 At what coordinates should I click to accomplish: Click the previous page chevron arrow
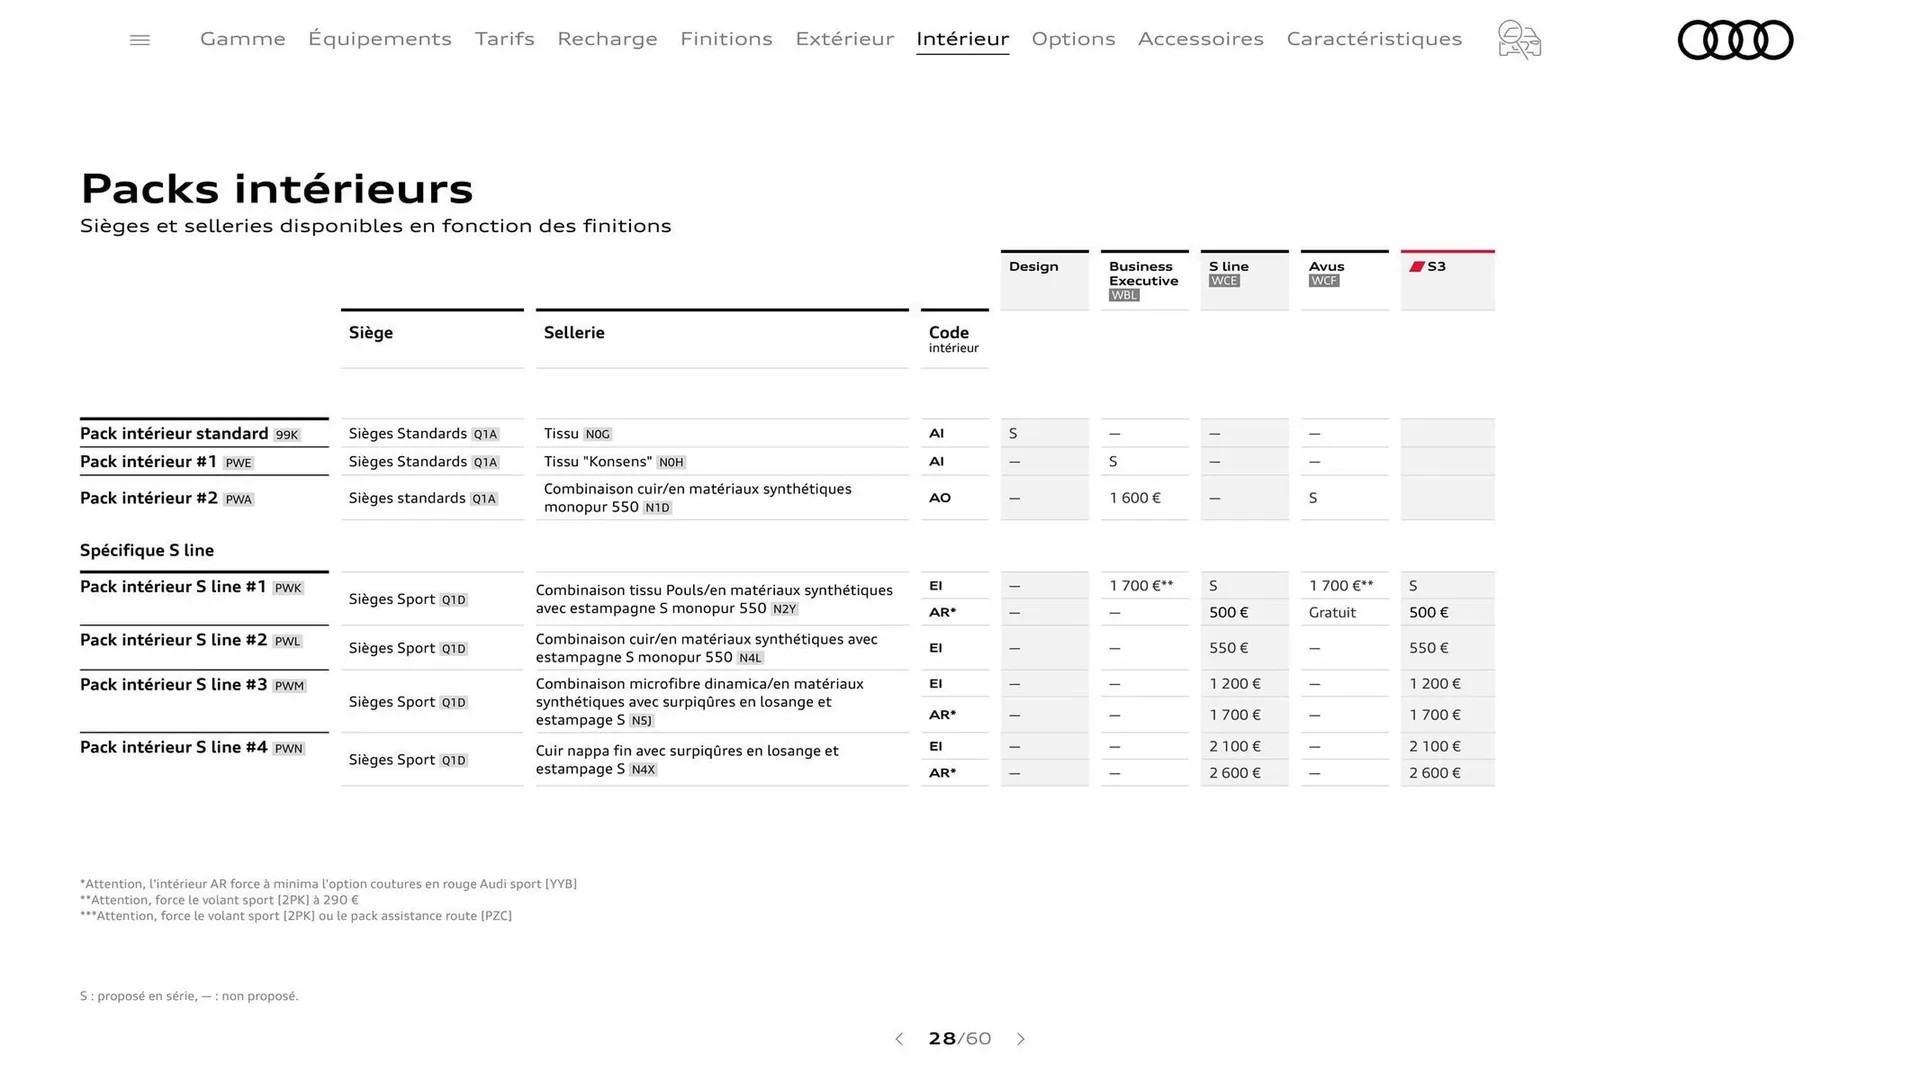click(x=898, y=1039)
